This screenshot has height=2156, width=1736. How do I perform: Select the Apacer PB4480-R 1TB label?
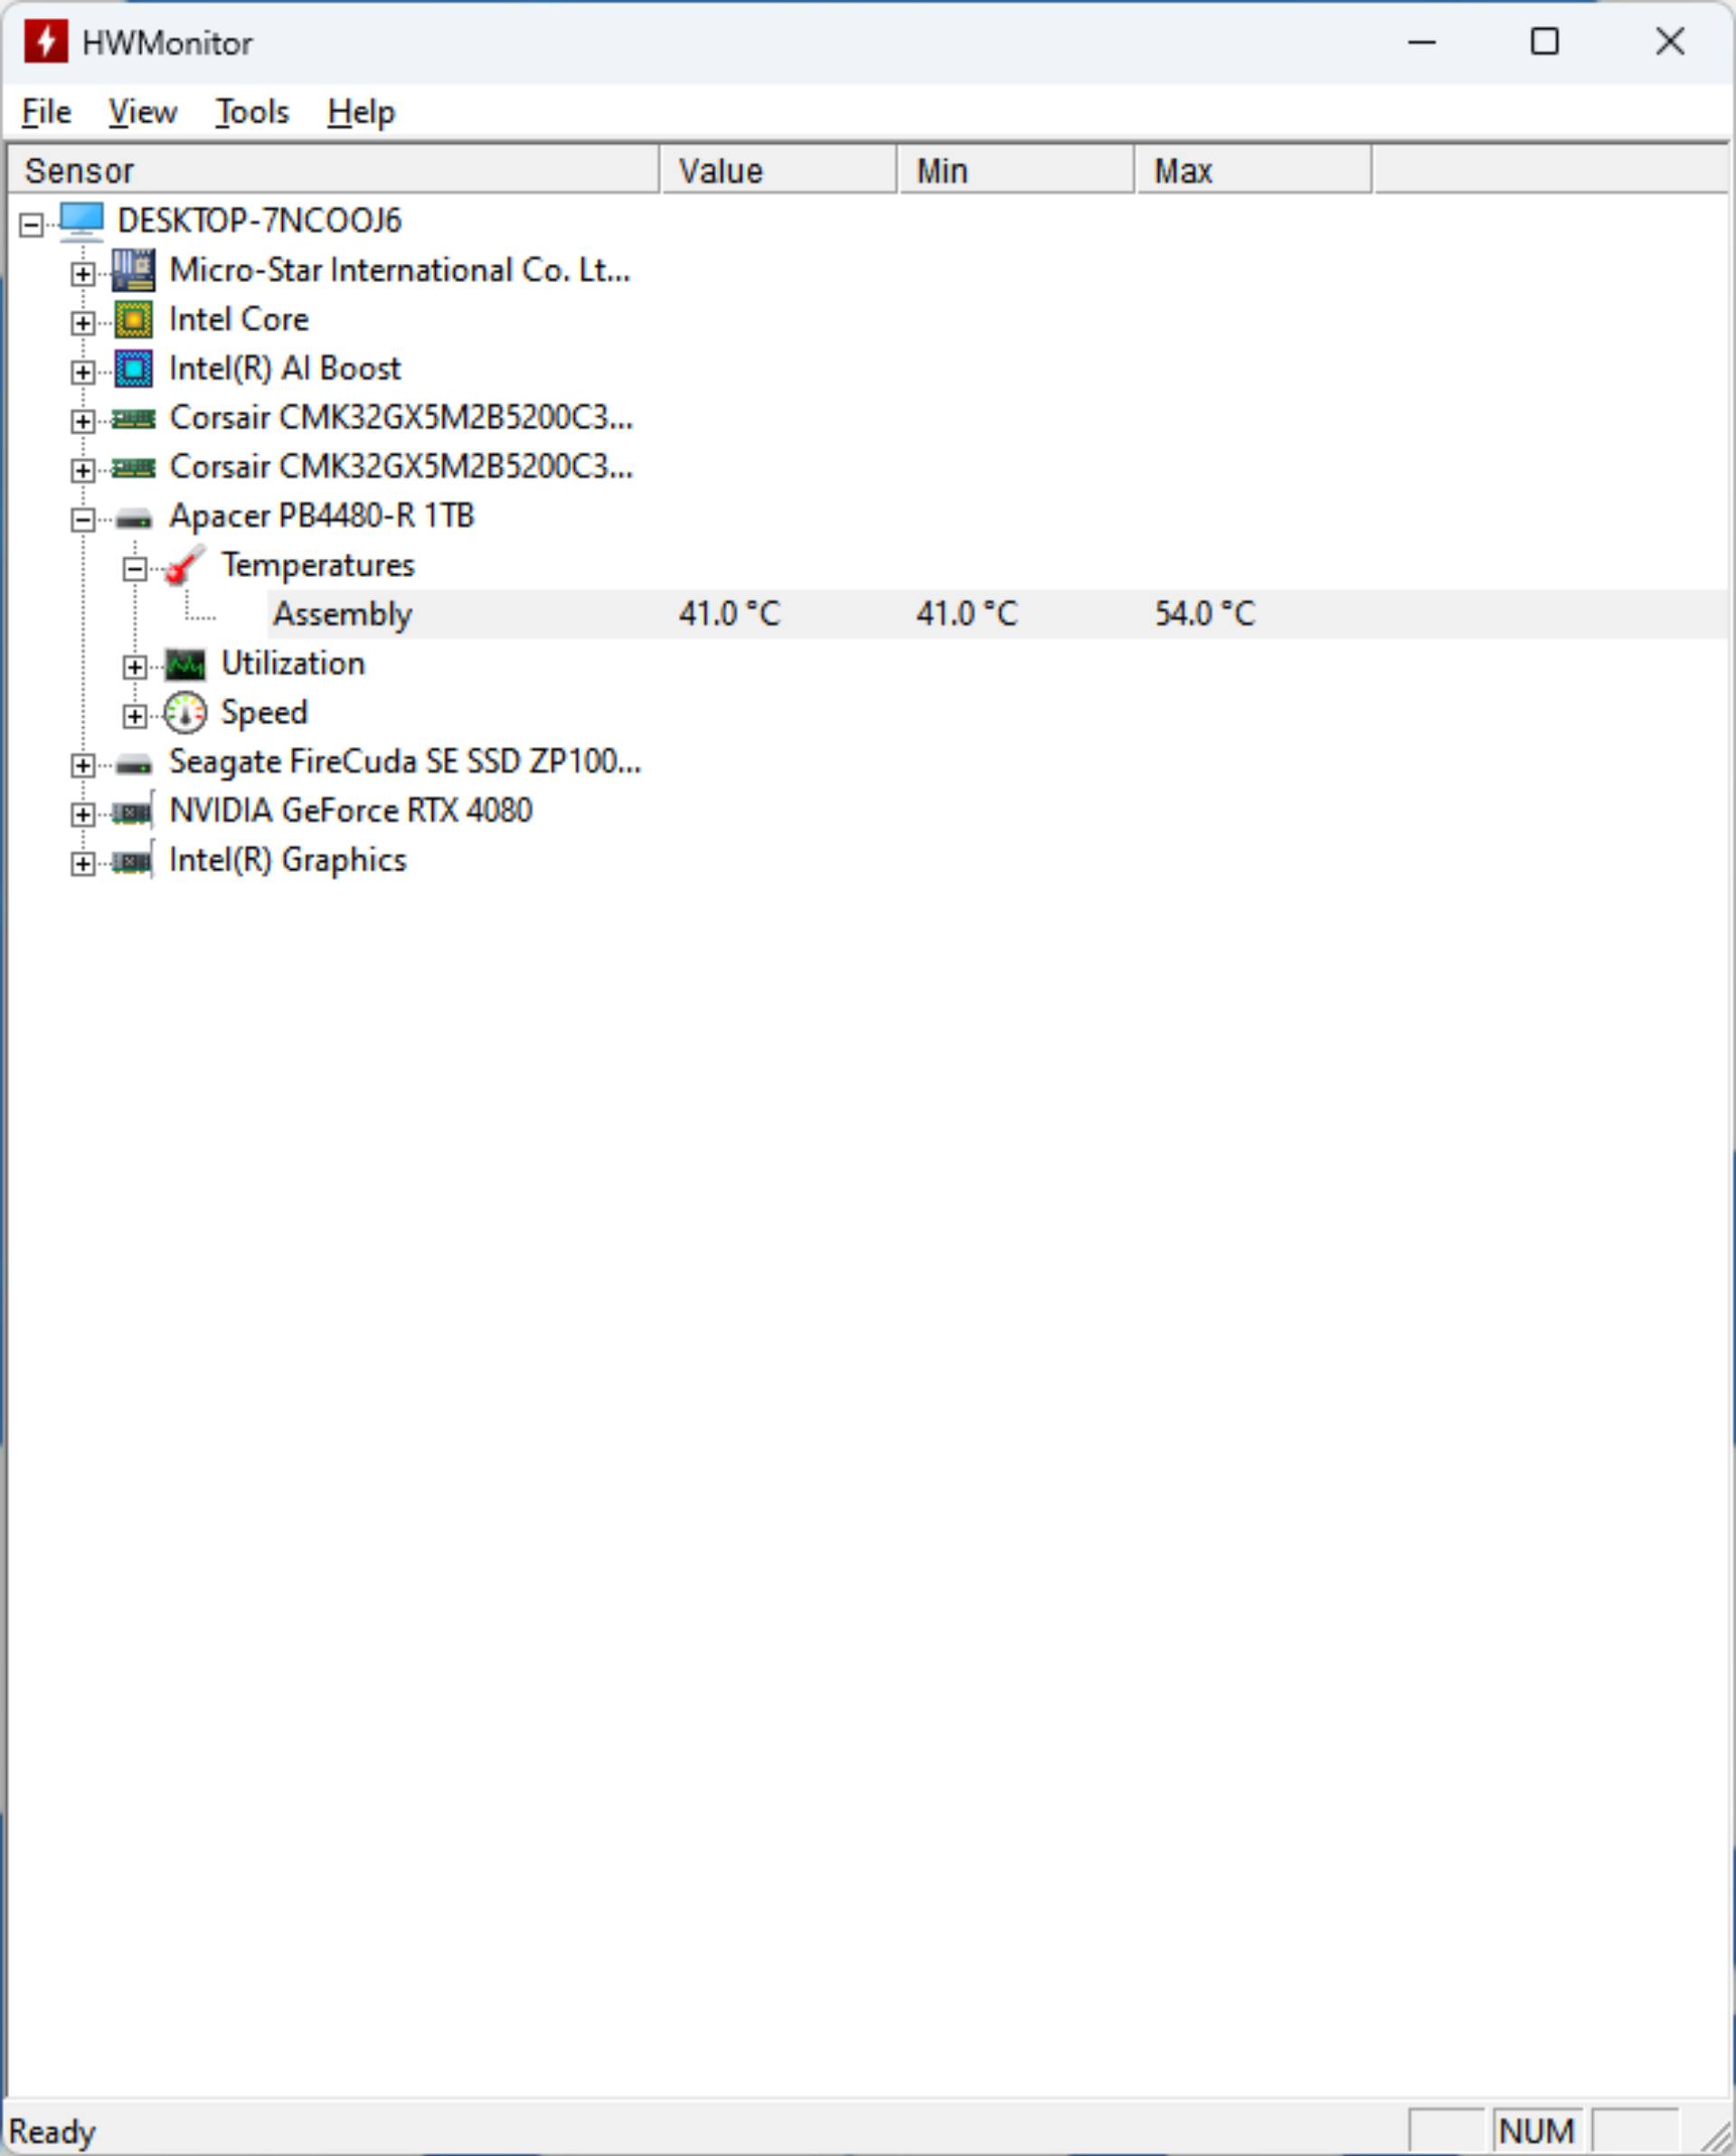321,516
